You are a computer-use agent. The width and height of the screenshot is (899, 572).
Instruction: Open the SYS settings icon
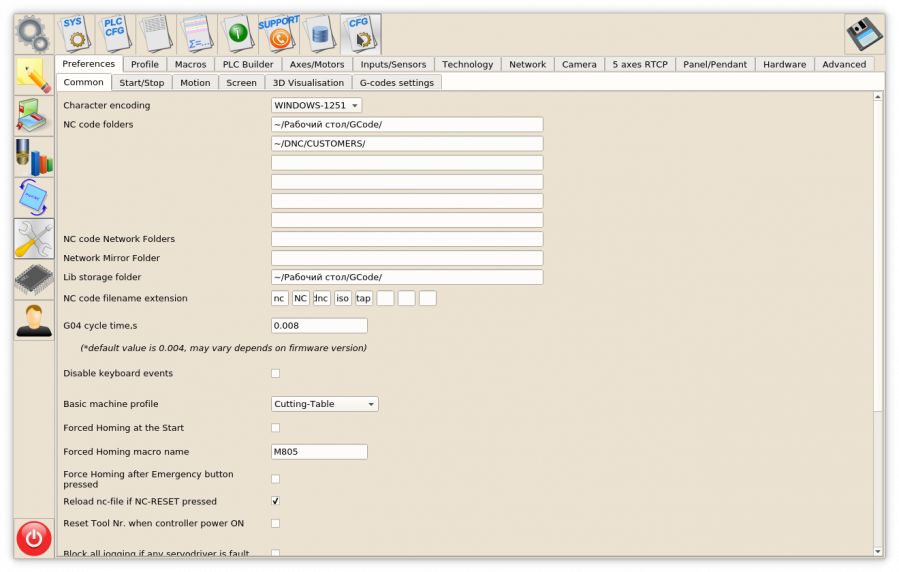pyautogui.click(x=74, y=33)
